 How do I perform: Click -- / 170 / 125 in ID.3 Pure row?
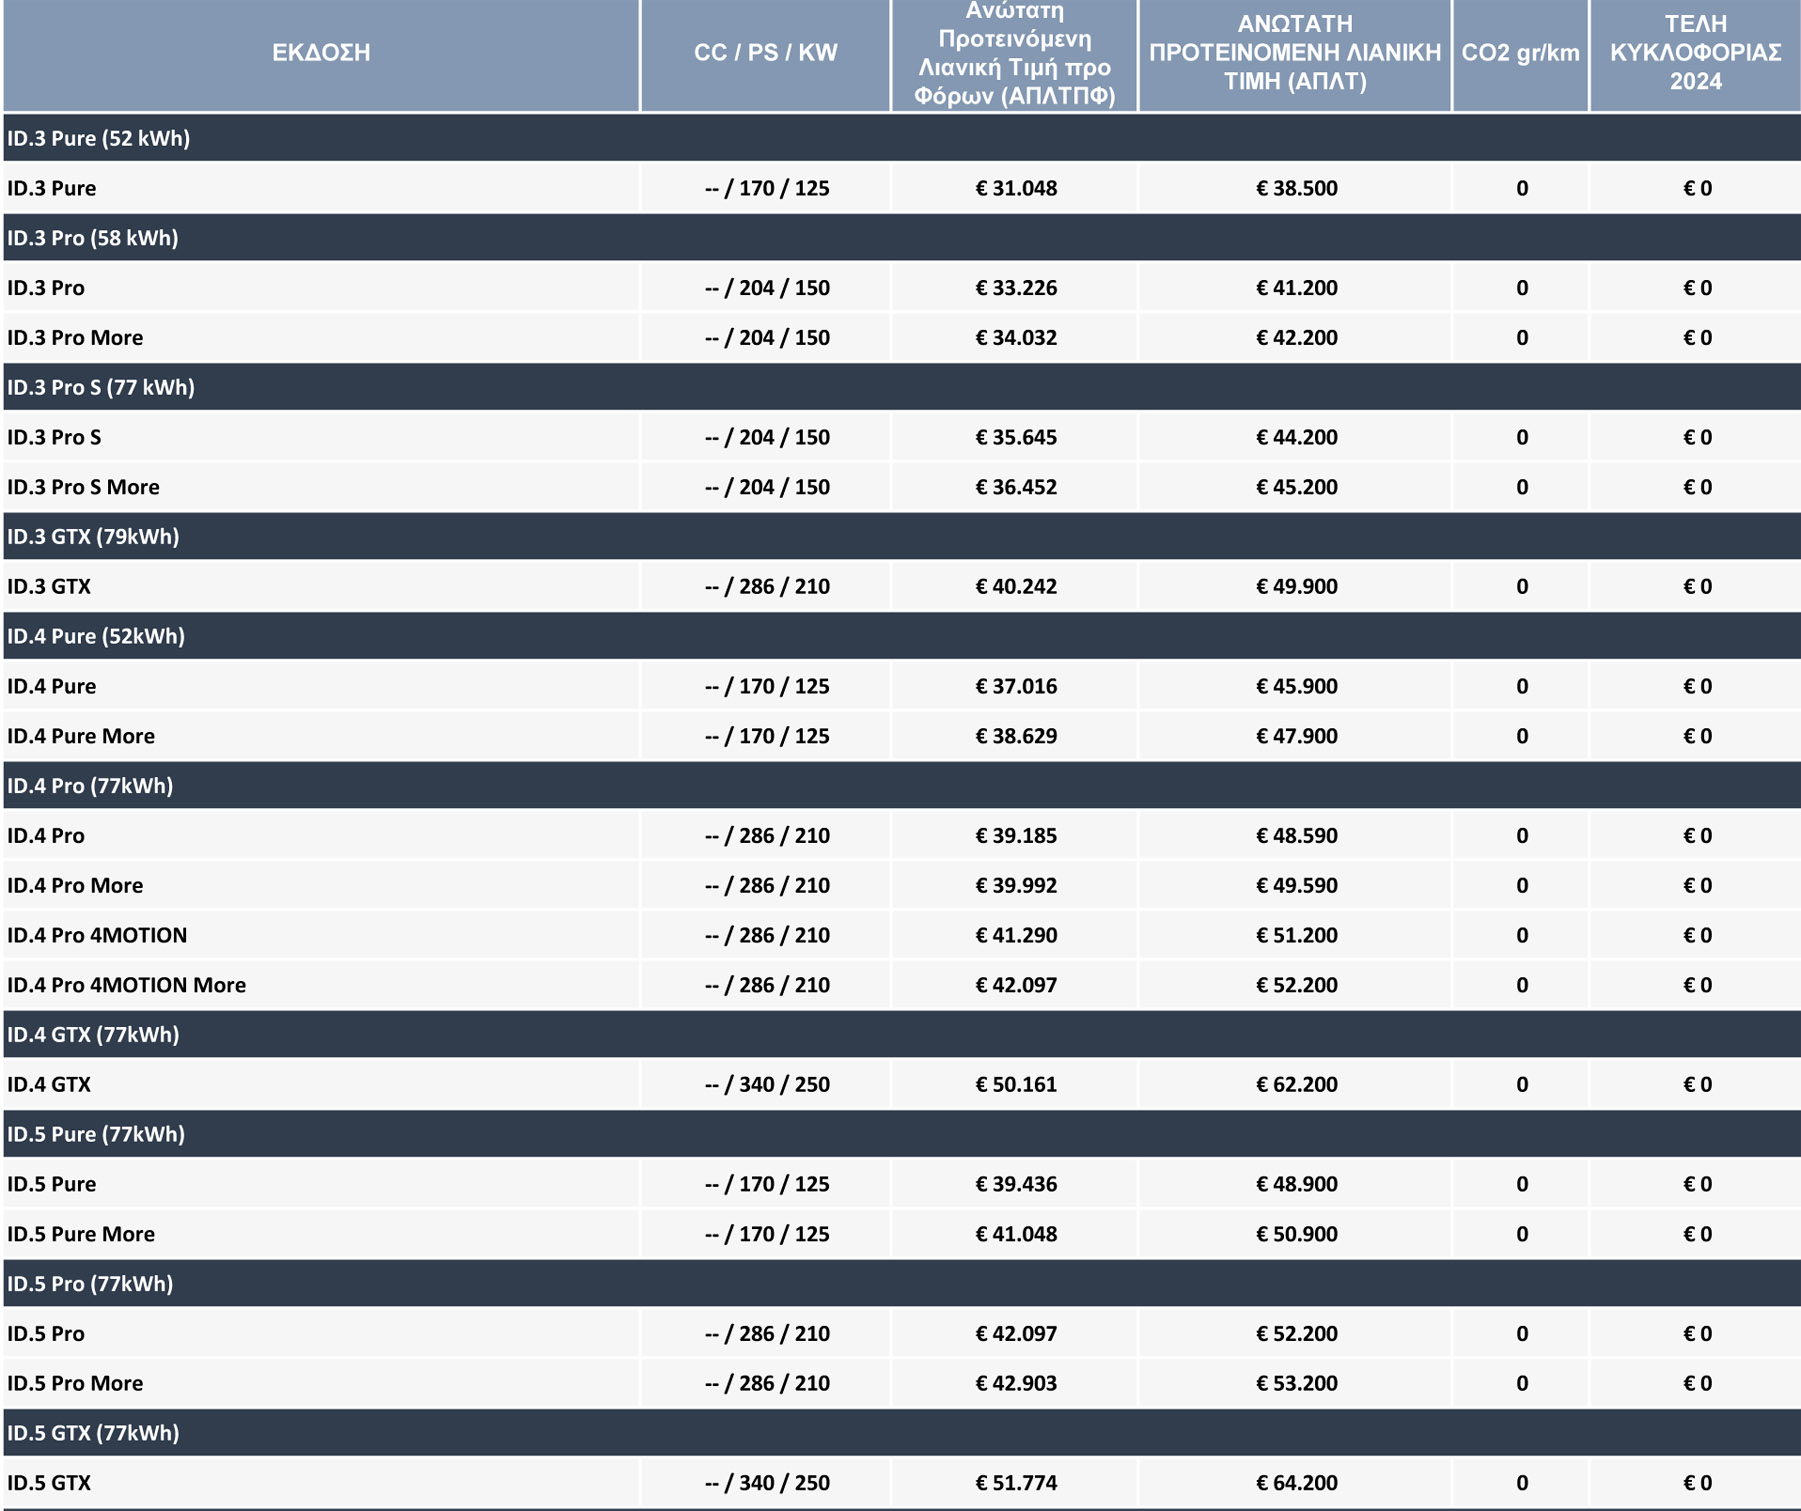(767, 188)
